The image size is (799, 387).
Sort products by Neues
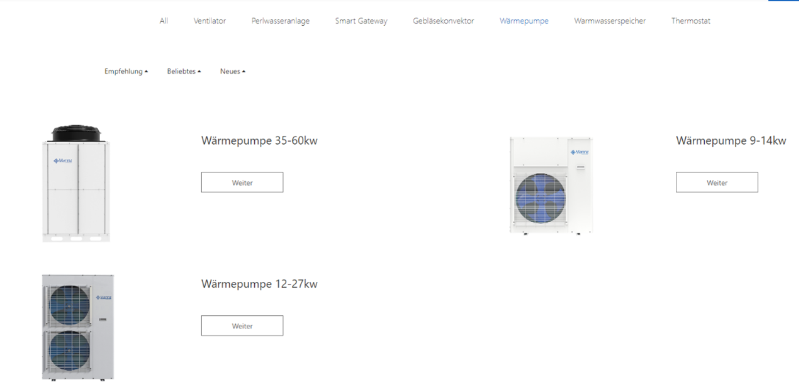tap(232, 71)
